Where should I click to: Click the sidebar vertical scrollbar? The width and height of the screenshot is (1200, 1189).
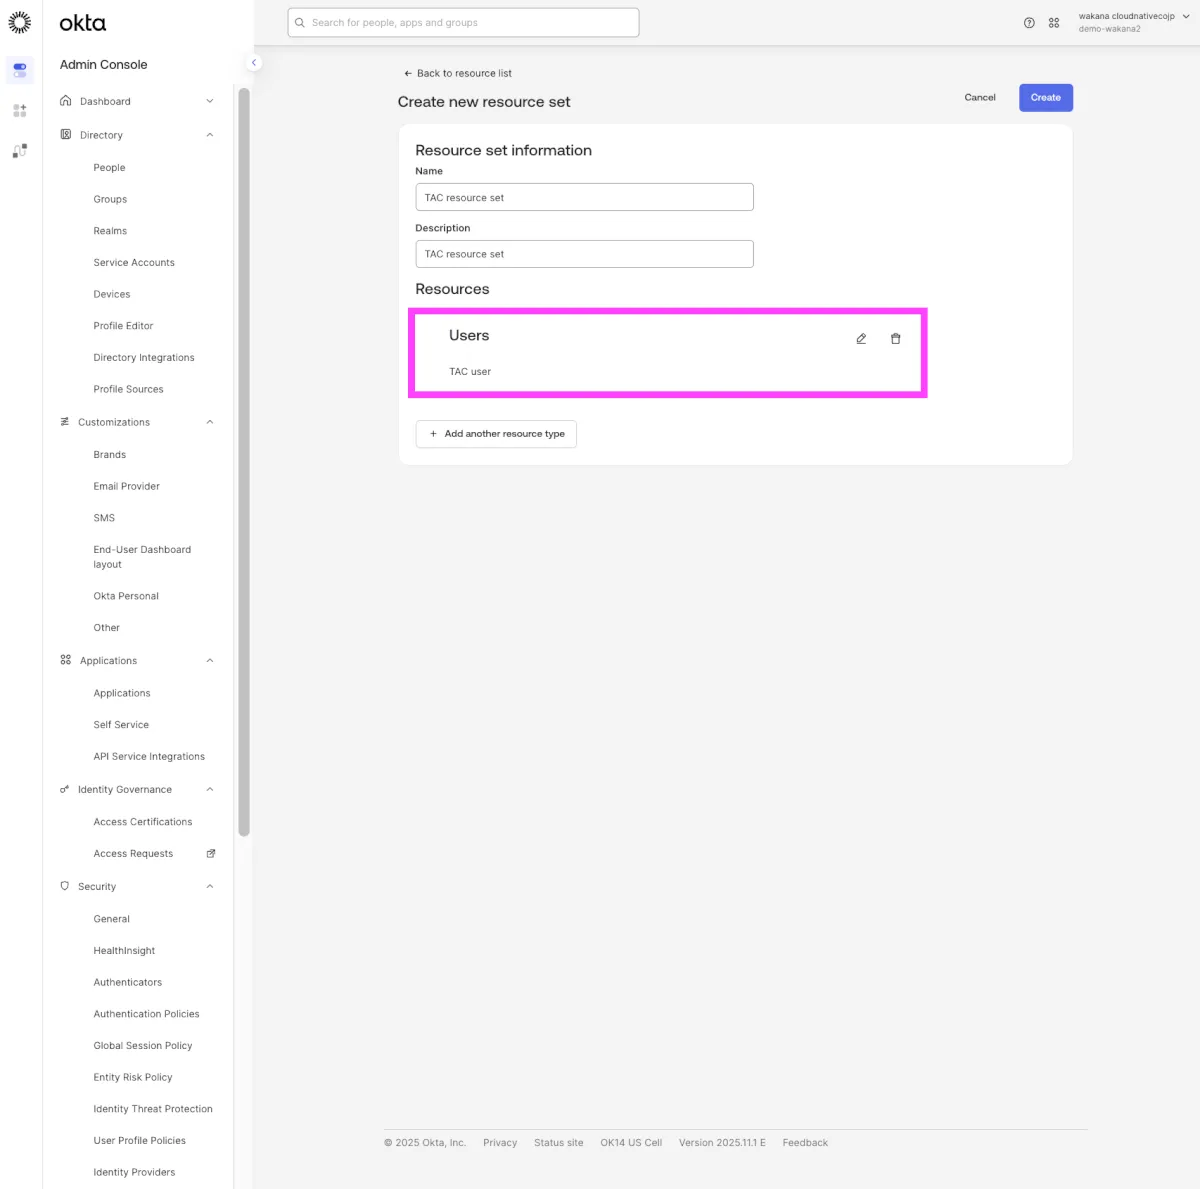tap(244, 460)
